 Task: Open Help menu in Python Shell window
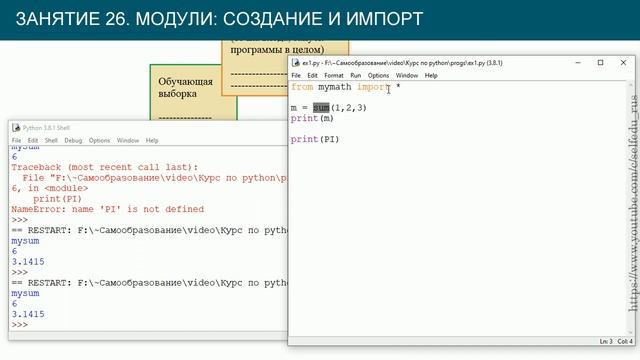152,140
